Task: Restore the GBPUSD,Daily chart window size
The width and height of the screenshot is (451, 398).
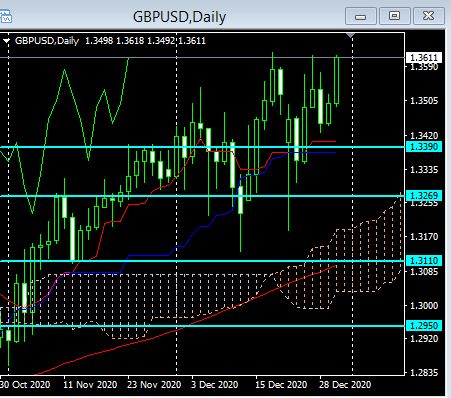Action: (395, 16)
